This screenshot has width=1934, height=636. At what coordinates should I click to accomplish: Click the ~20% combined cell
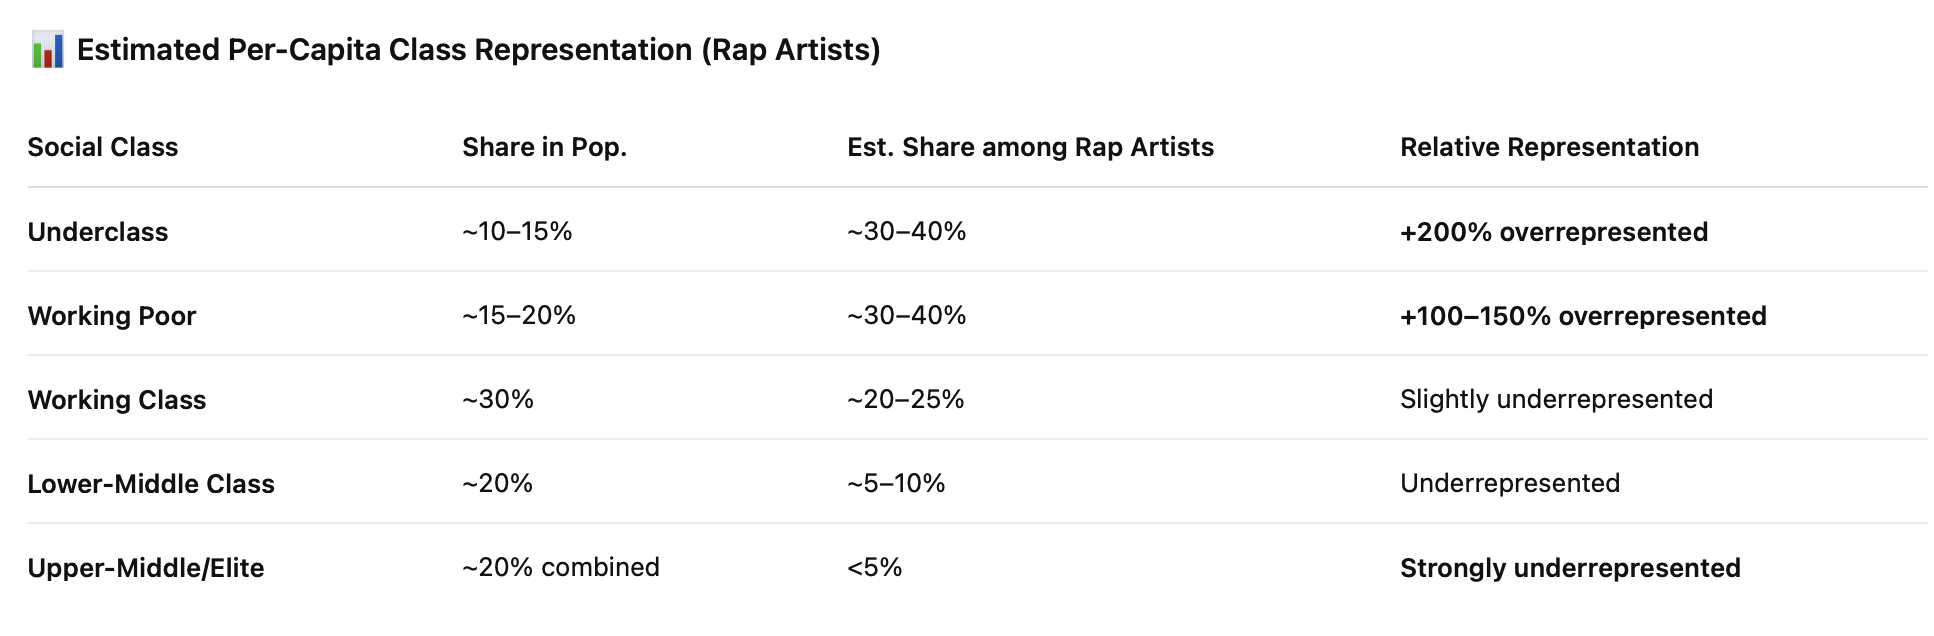coord(560,568)
